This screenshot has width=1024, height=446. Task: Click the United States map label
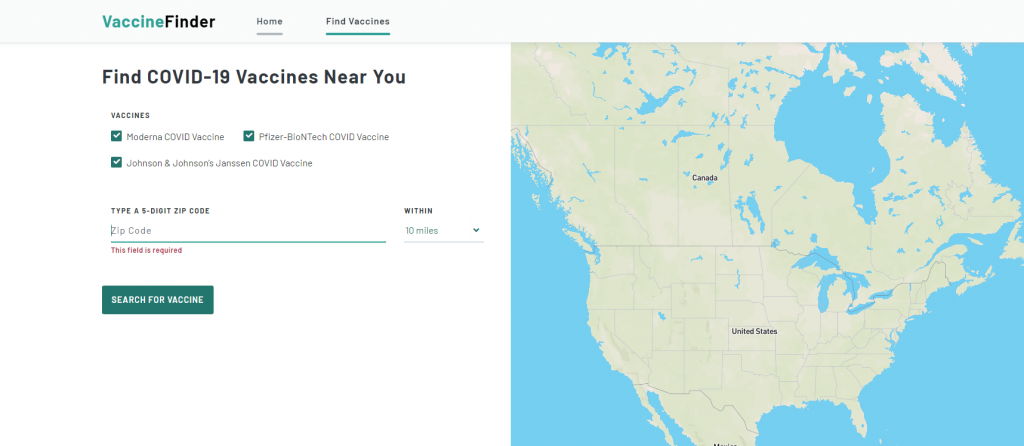tap(754, 331)
